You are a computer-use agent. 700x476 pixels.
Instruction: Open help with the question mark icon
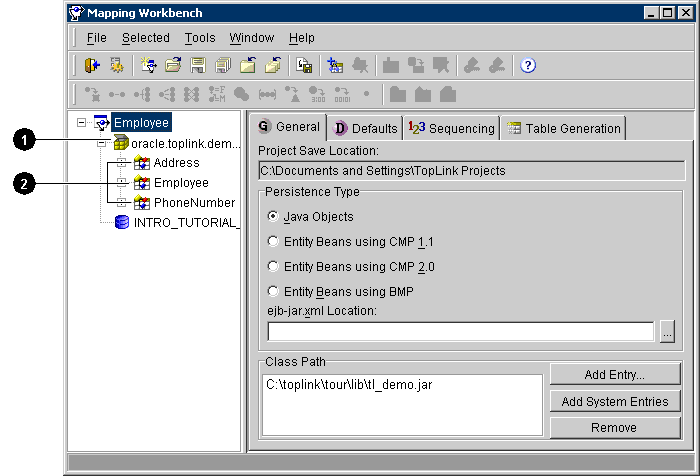click(x=528, y=66)
